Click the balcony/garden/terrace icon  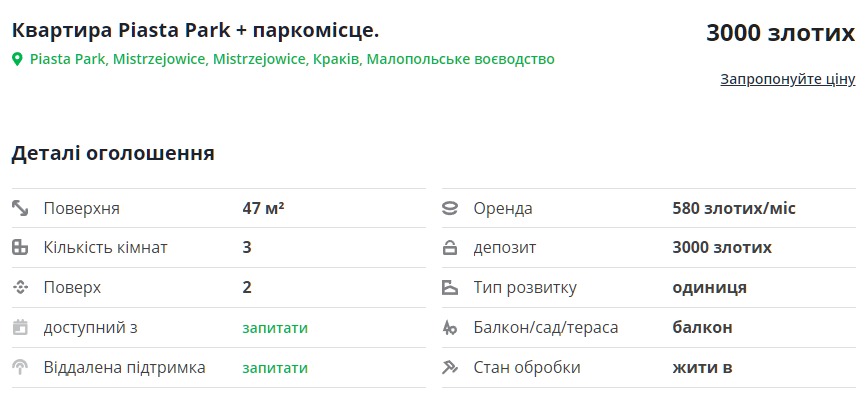tap(450, 327)
